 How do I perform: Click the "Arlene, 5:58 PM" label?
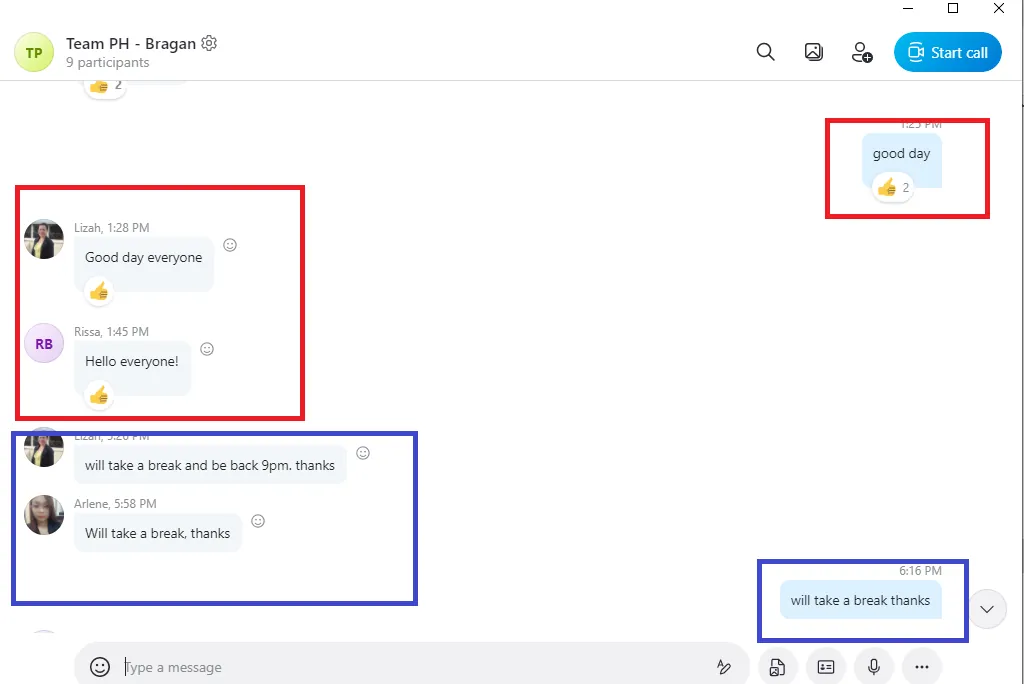(115, 504)
